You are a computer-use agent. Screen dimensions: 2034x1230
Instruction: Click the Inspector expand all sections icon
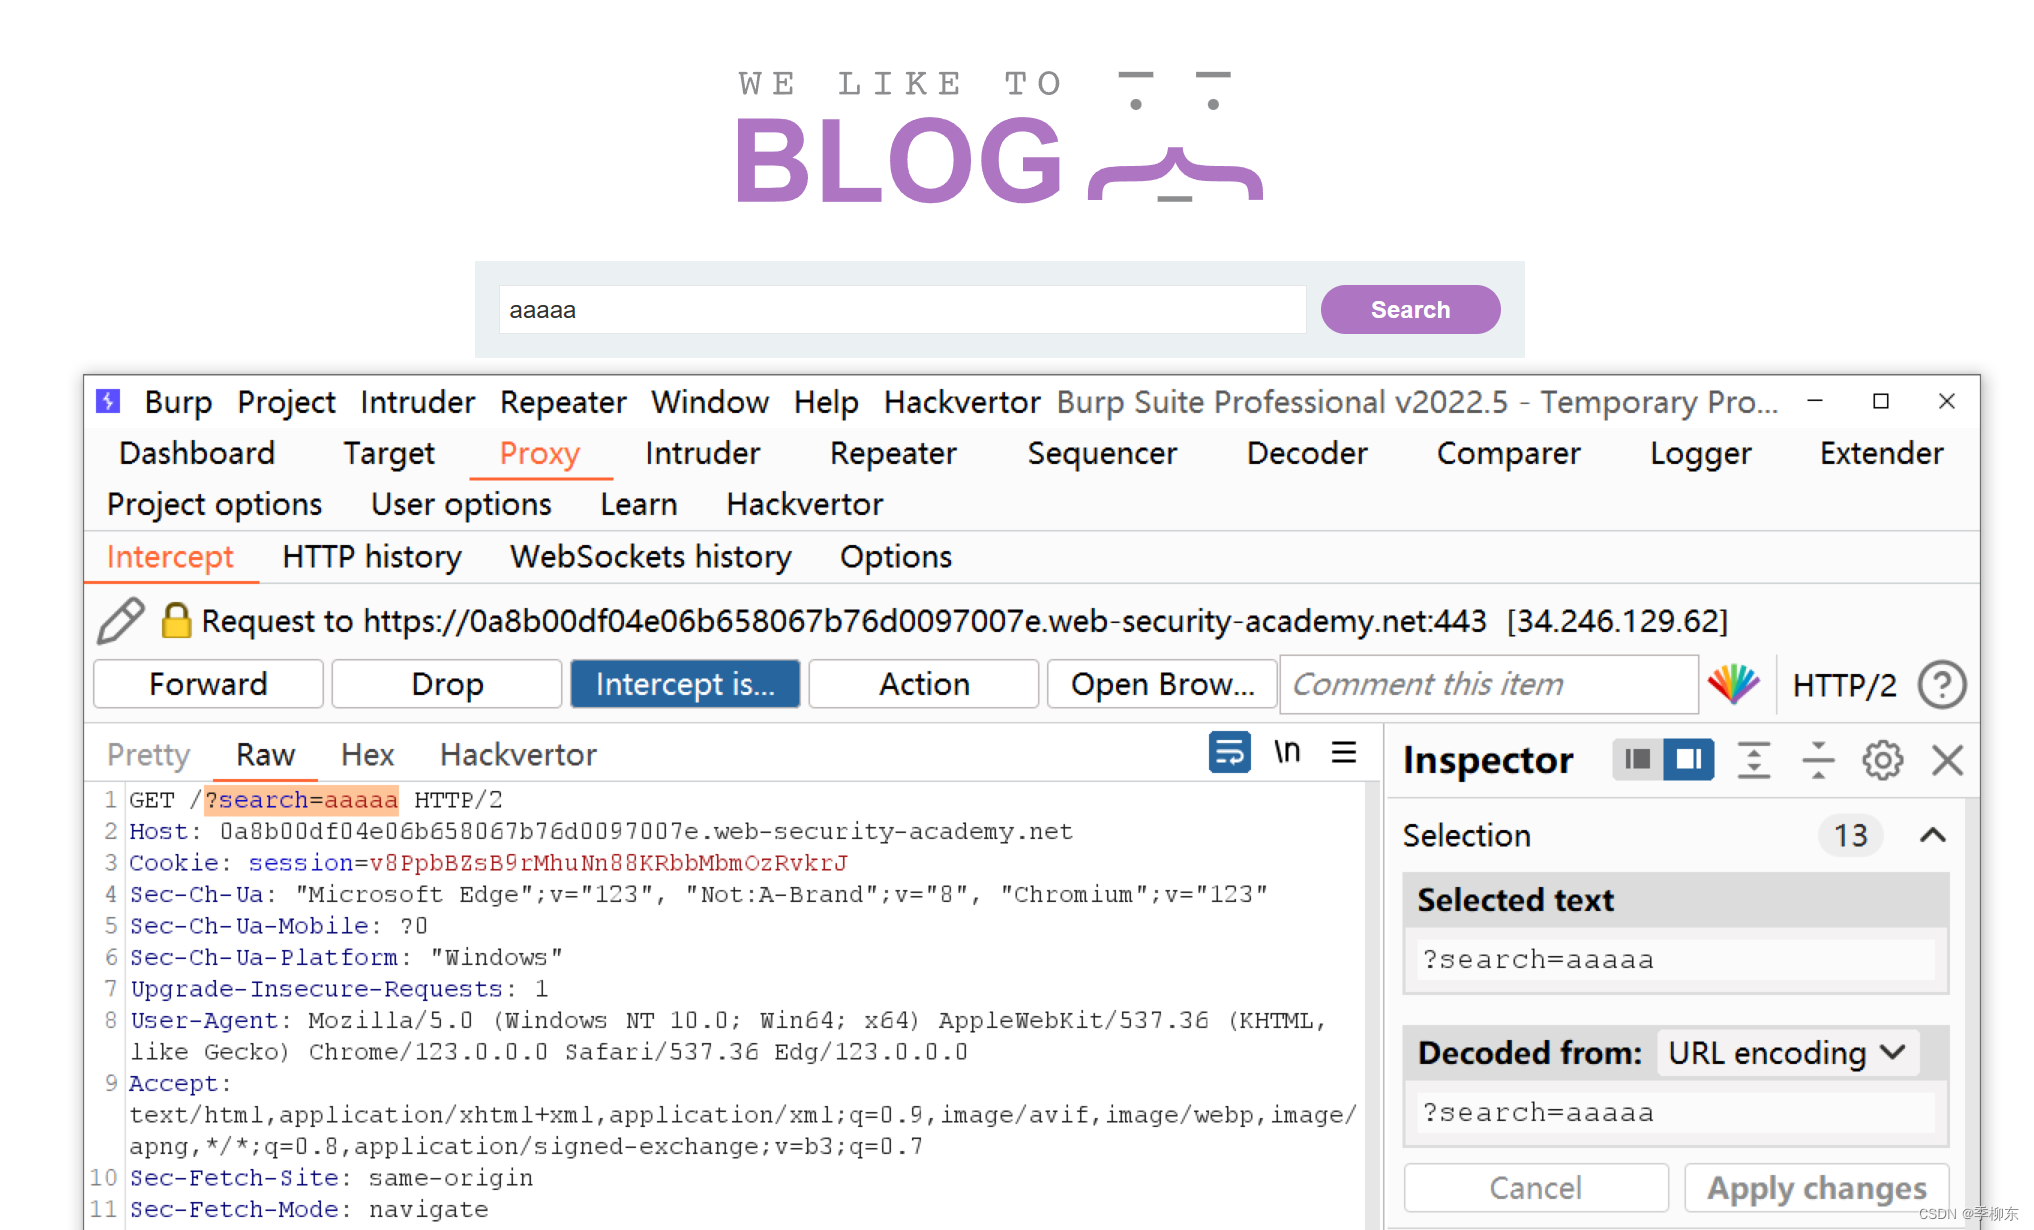tap(1754, 760)
